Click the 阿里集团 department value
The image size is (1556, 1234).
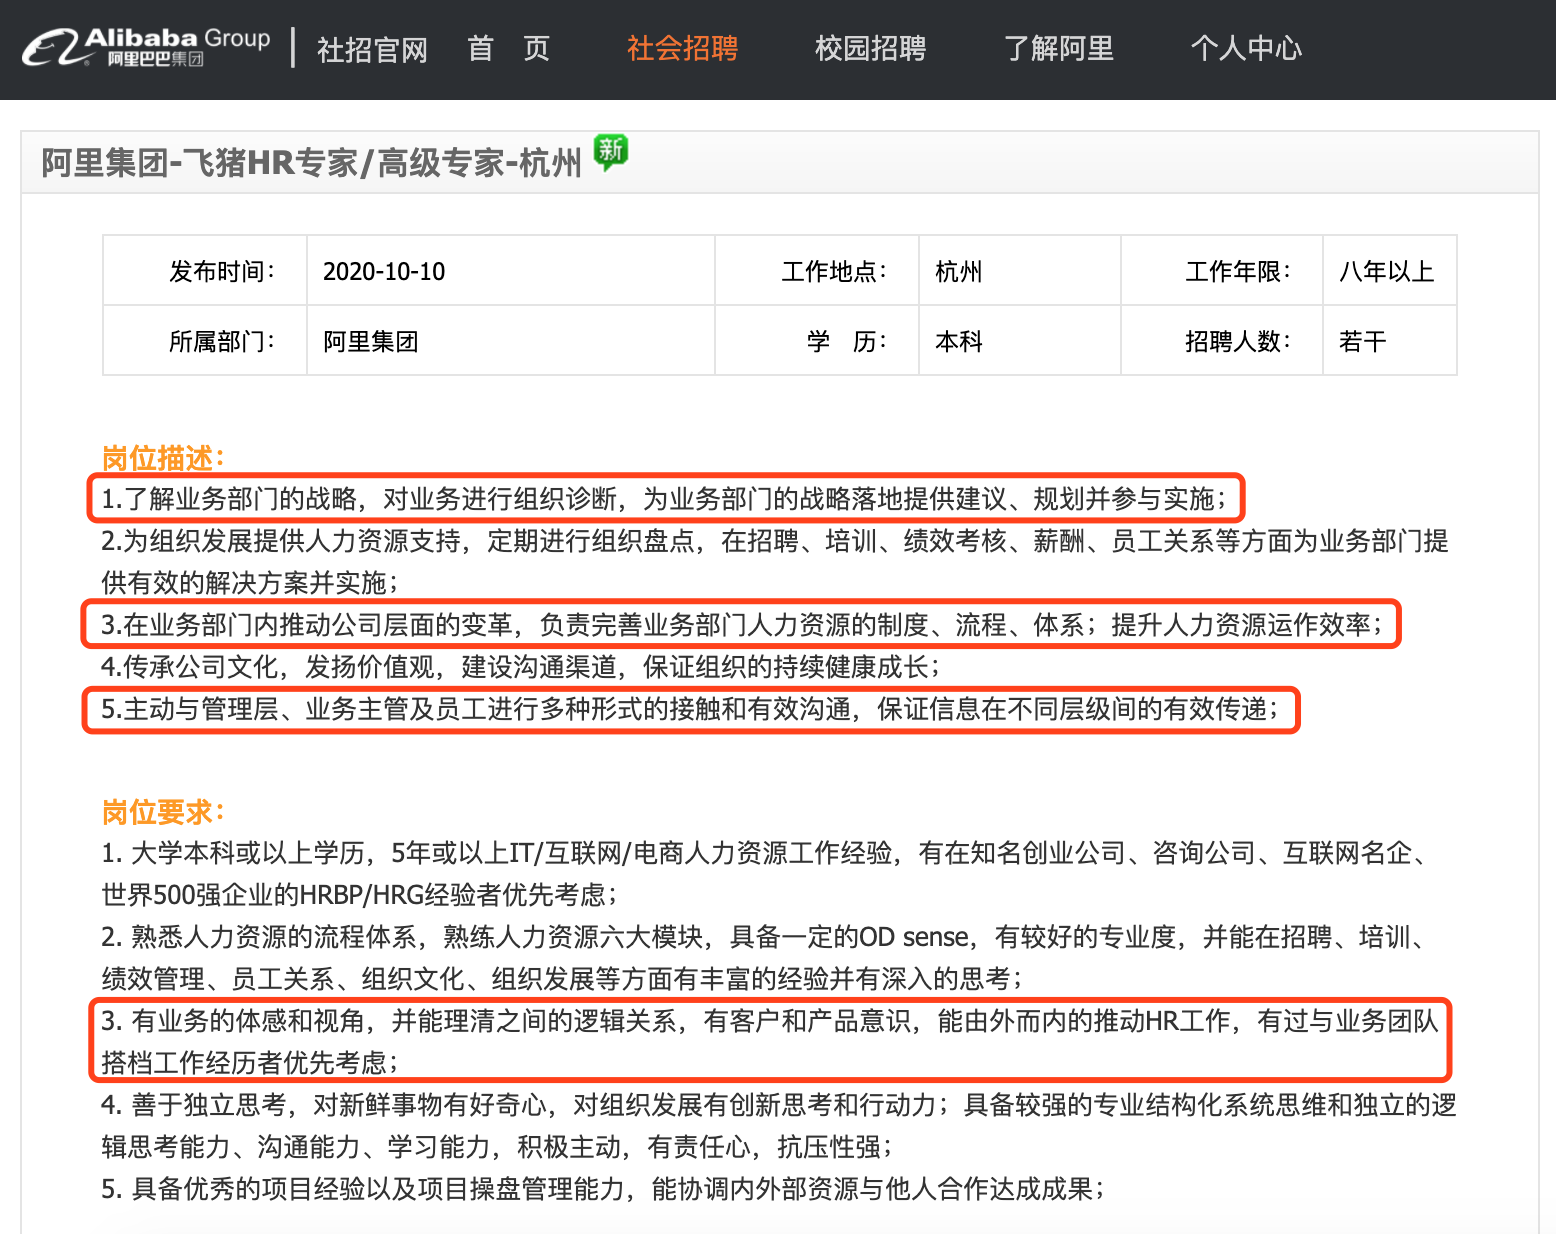point(371,342)
